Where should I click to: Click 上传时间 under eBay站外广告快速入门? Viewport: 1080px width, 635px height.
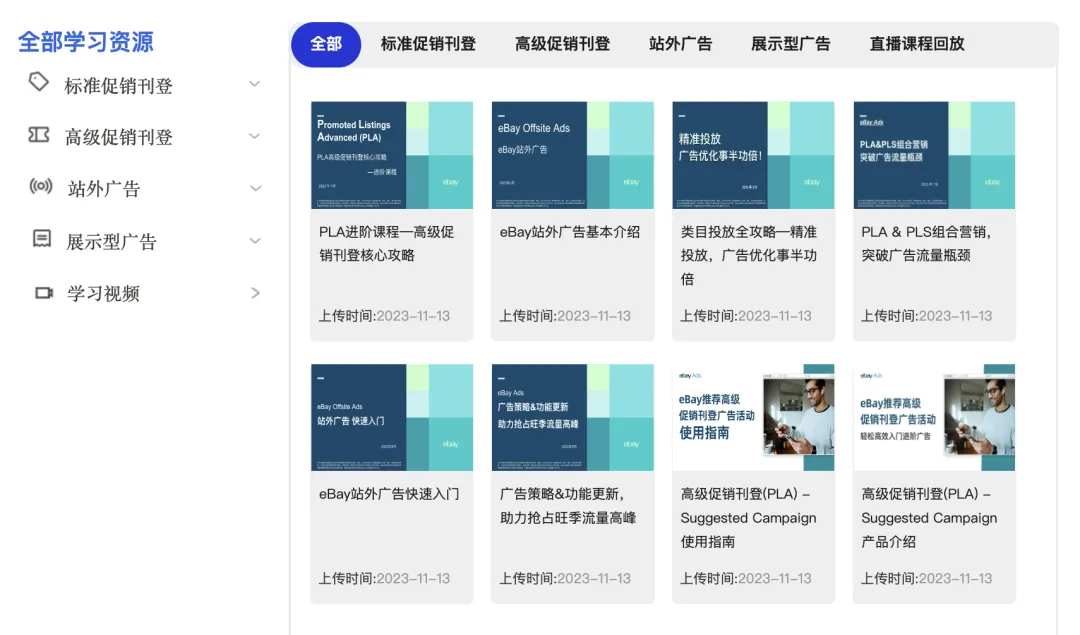tap(384, 579)
